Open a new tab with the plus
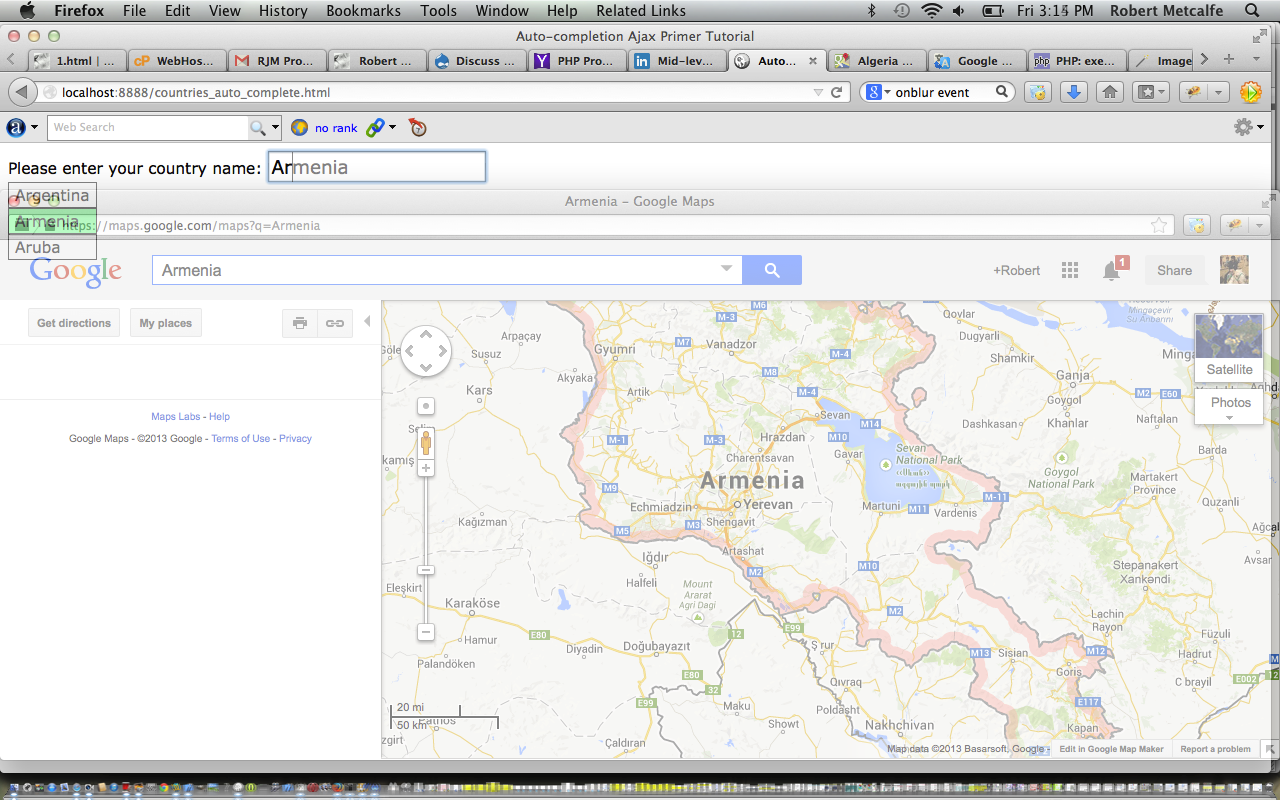This screenshot has width=1280, height=800. [x=1229, y=60]
